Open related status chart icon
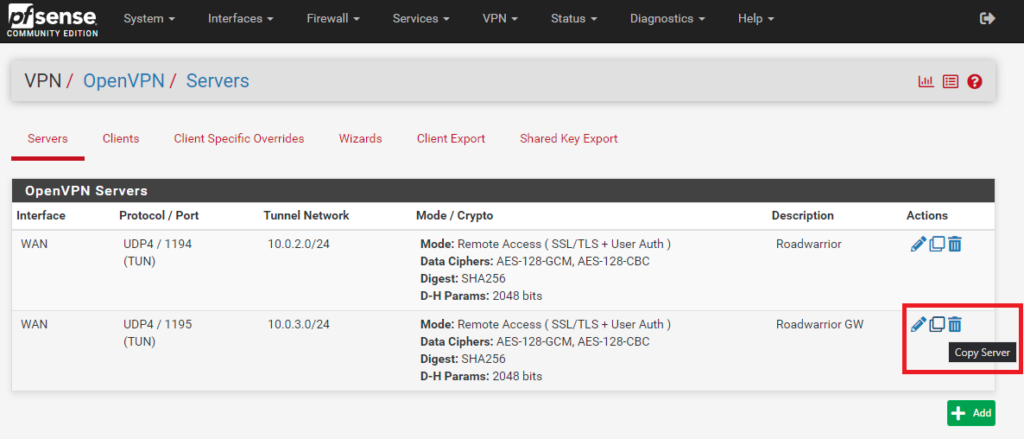Image resolution: width=1024 pixels, height=439 pixels. click(x=926, y=82)
